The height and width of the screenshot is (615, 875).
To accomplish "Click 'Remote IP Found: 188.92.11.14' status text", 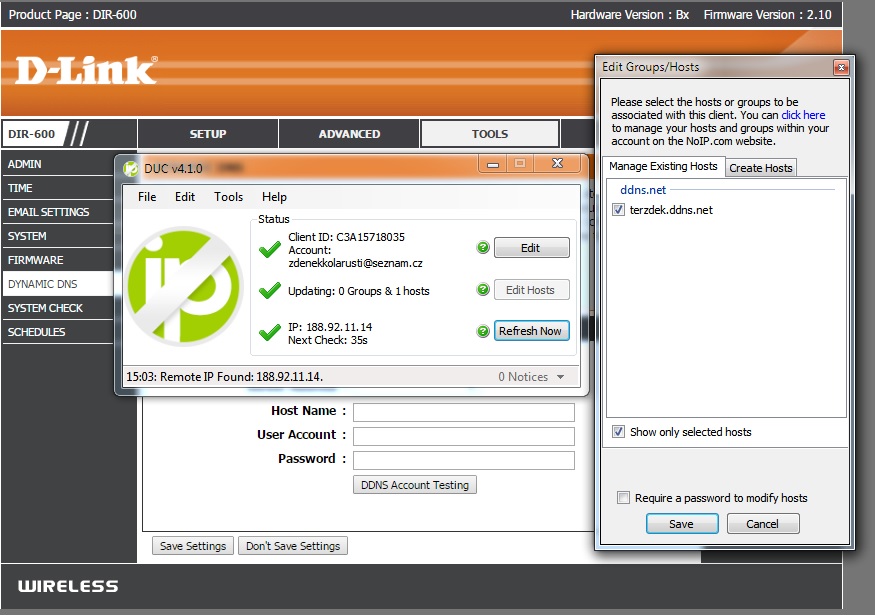I will pyautogui.click(x=241, y=377).
